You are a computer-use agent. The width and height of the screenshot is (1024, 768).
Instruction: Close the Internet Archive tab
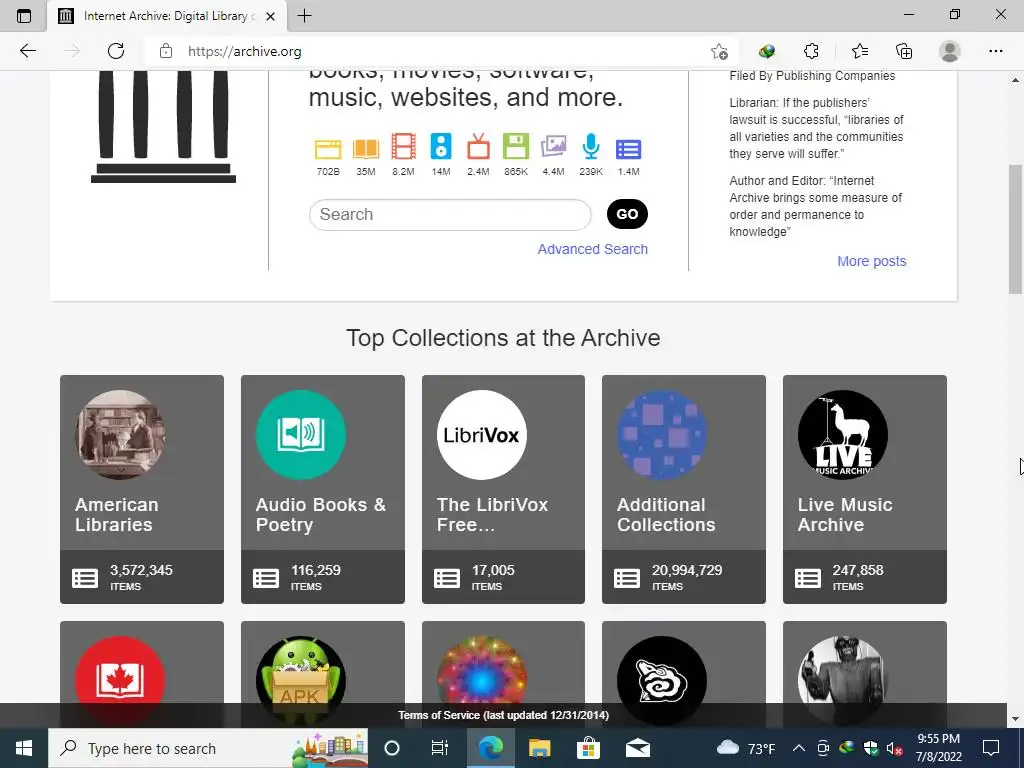[x=270, y=16]
